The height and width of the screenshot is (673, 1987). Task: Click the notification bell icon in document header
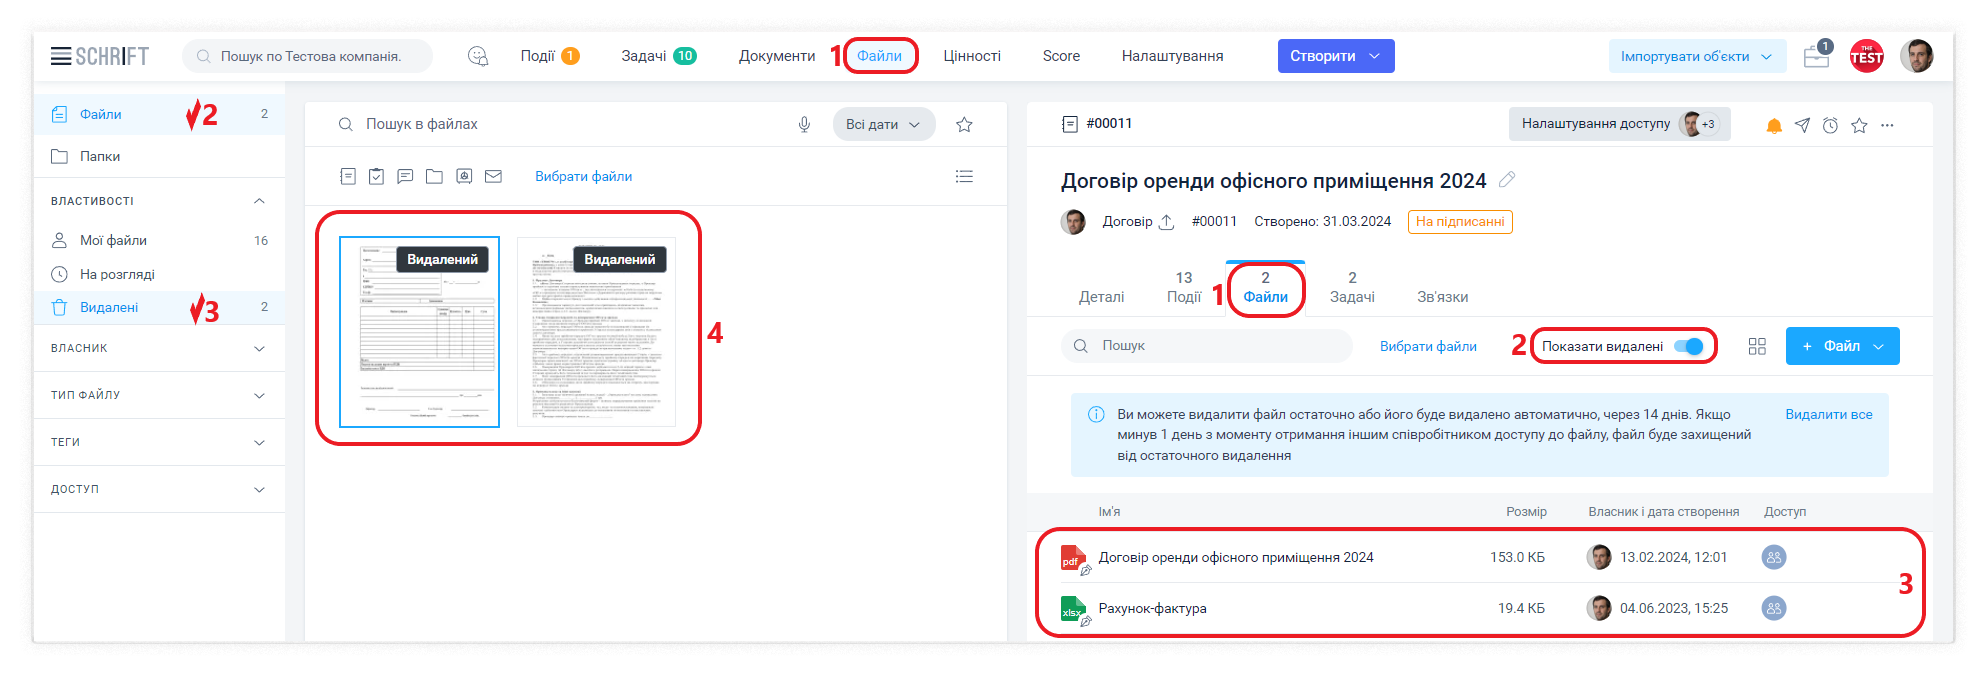point(1774,125)
